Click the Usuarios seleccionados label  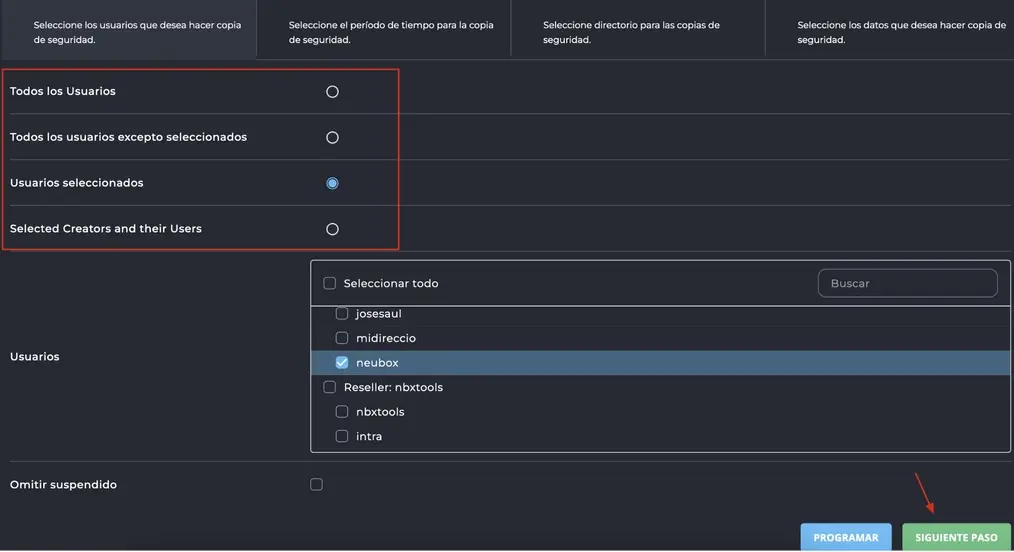pyautogui.click(x=76, y=183)
